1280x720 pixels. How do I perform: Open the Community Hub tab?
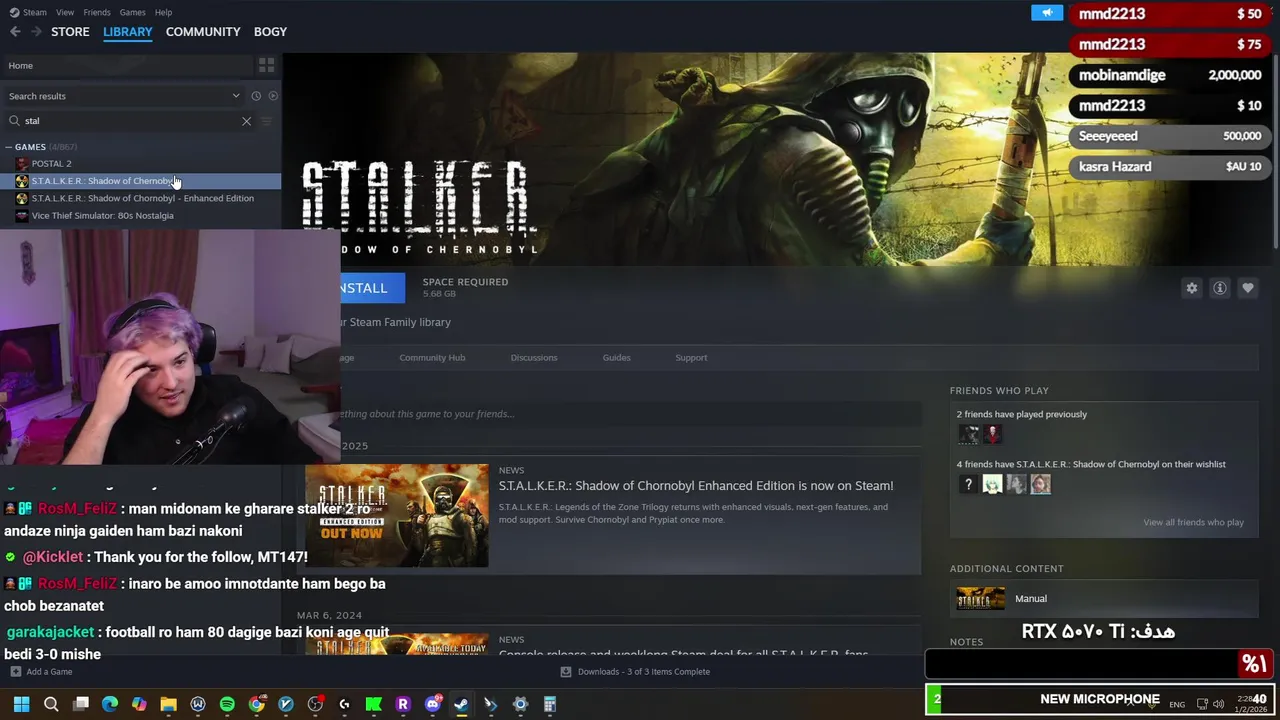tap(432, 358)
